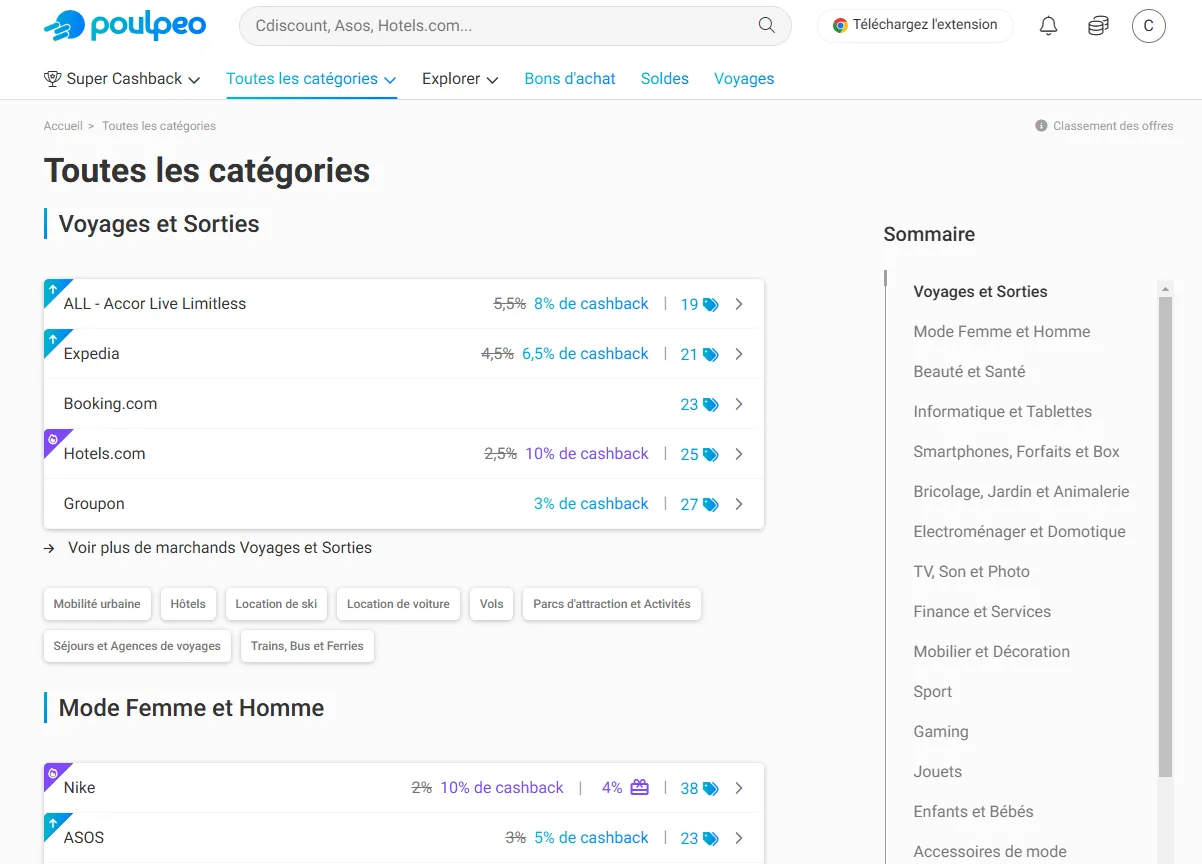The image size is (1202, 864).
Task: Click the Téléchargez l'extension button
Action: tap(915, 25)
